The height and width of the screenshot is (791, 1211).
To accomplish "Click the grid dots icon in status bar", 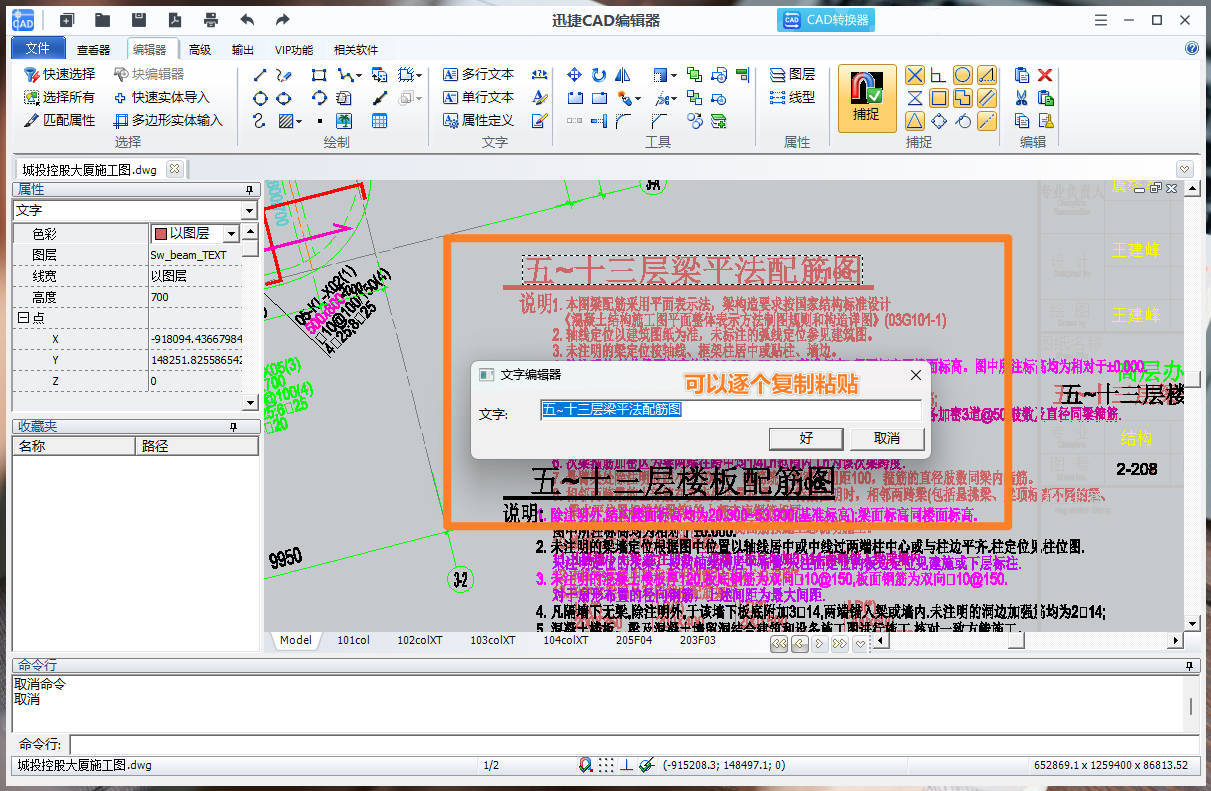I will tap(606, 765).
